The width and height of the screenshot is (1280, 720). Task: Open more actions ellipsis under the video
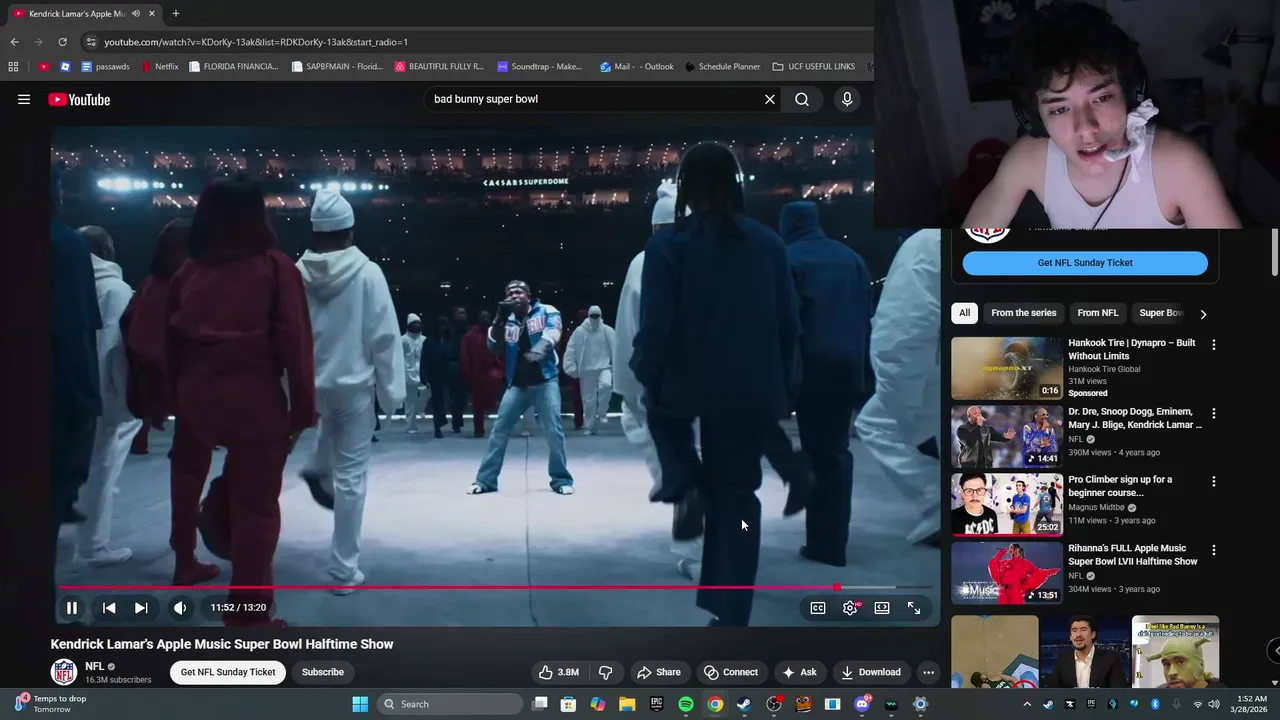click(929, 672)
